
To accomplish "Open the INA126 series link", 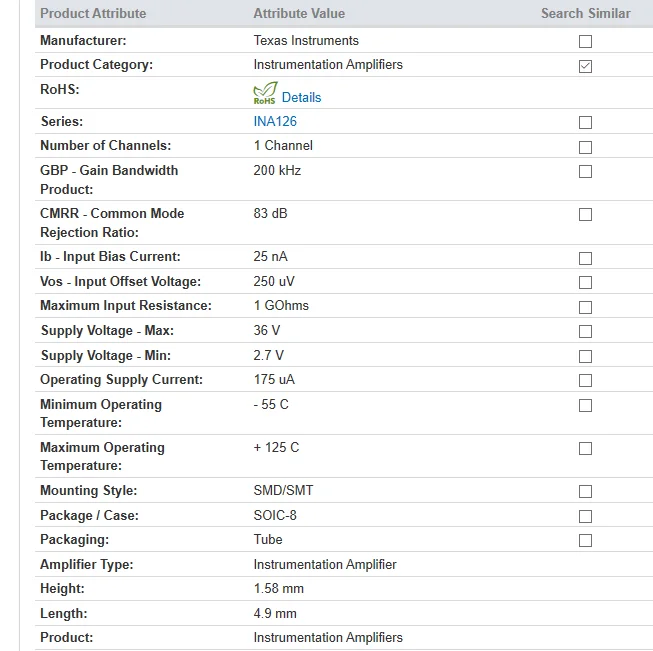I will (275, 122).
